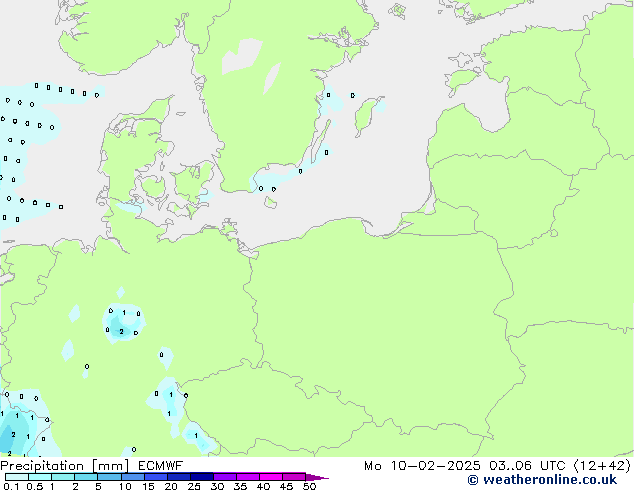Click the legend label "45"

coord(286,486)
